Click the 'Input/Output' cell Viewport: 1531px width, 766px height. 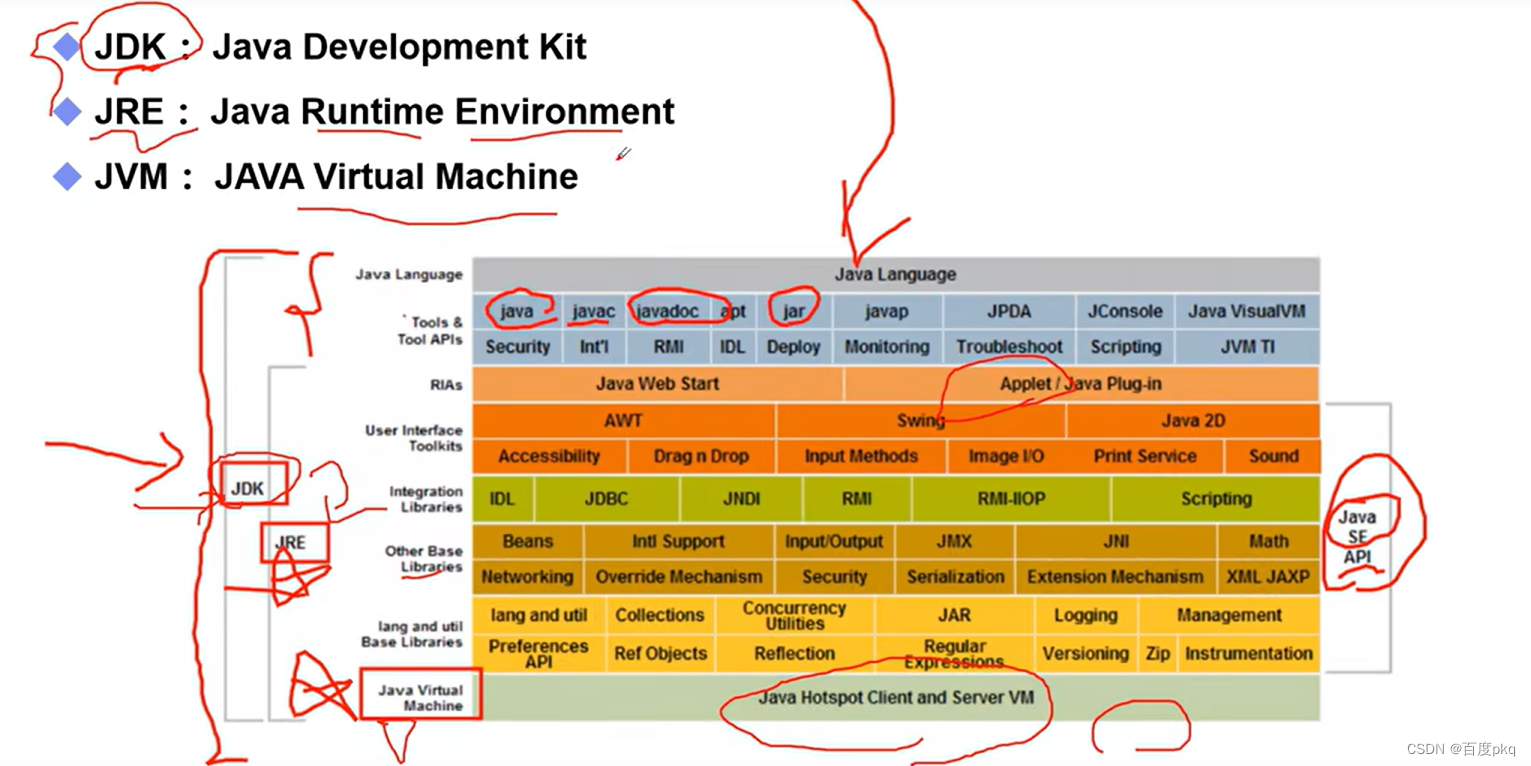click(834, 541)
